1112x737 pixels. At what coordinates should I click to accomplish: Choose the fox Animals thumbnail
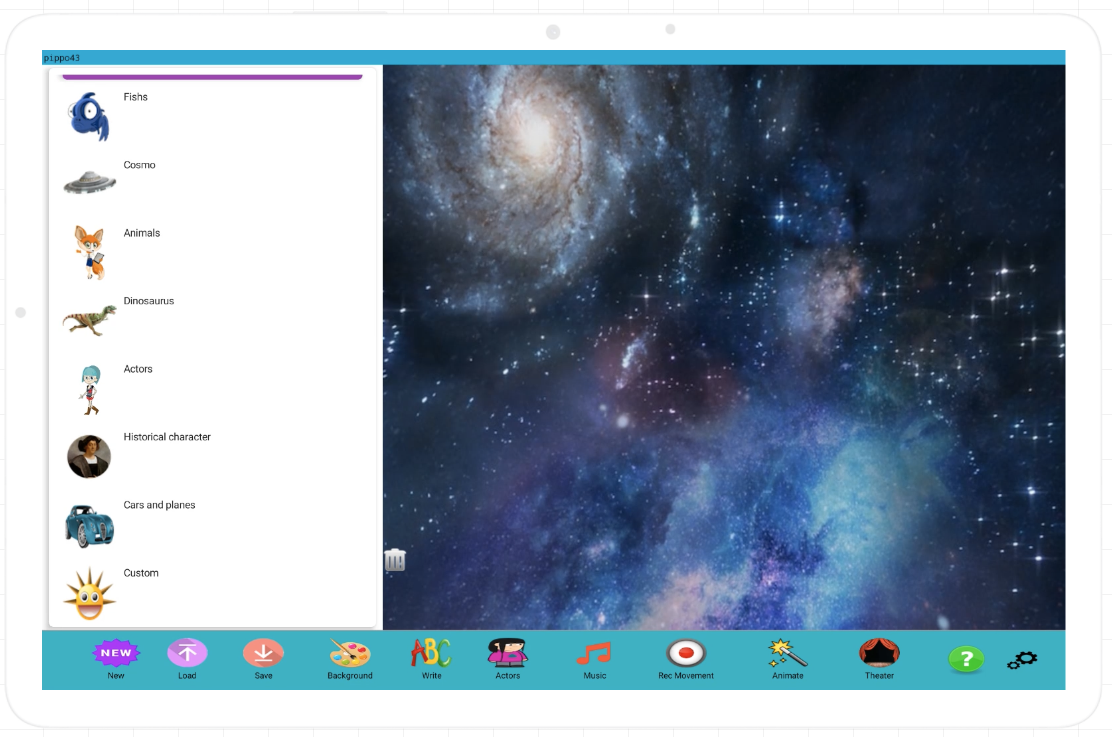pyautogui.click(x=90, y=252)
